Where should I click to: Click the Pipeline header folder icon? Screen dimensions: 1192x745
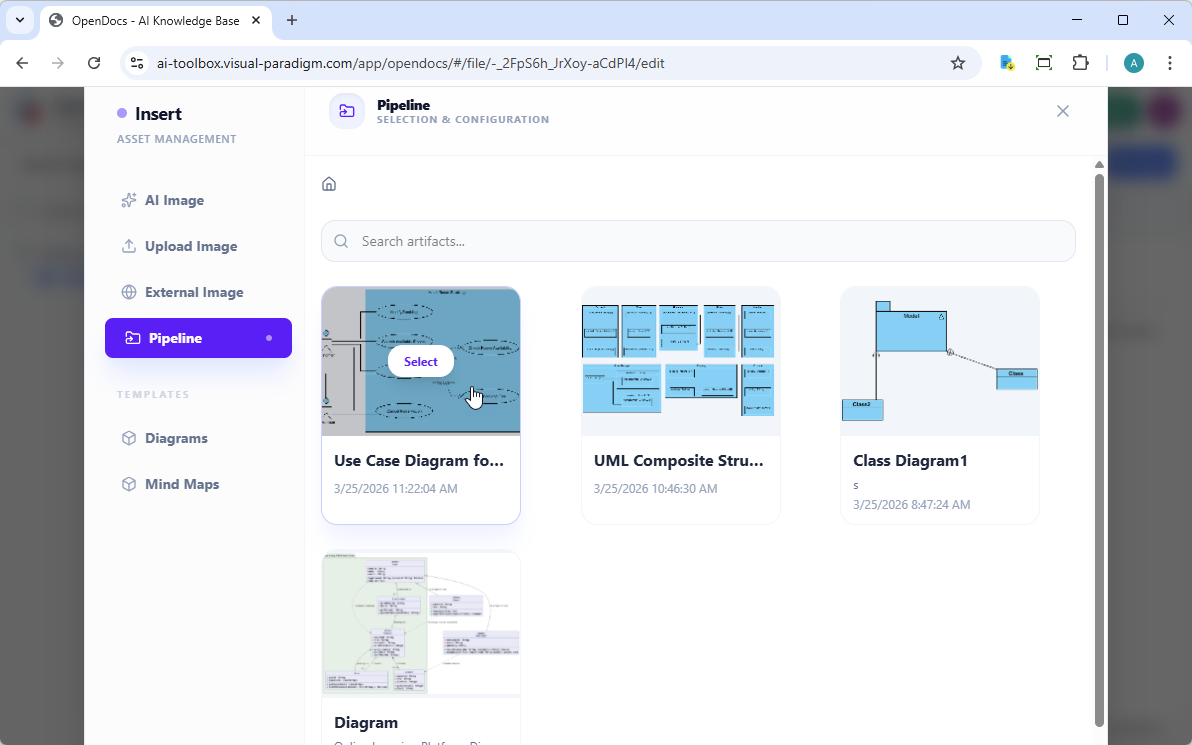coord(346,111)
